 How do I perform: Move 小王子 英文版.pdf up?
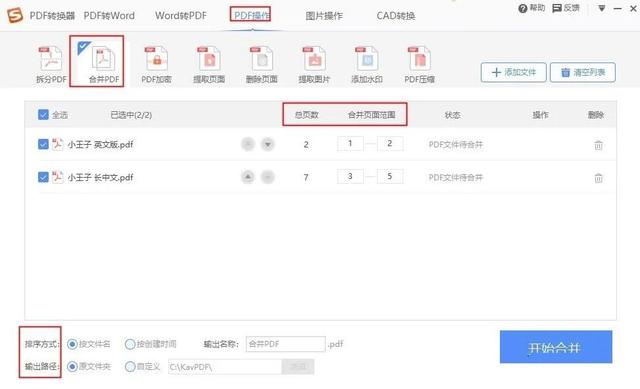tap(248, 144)
